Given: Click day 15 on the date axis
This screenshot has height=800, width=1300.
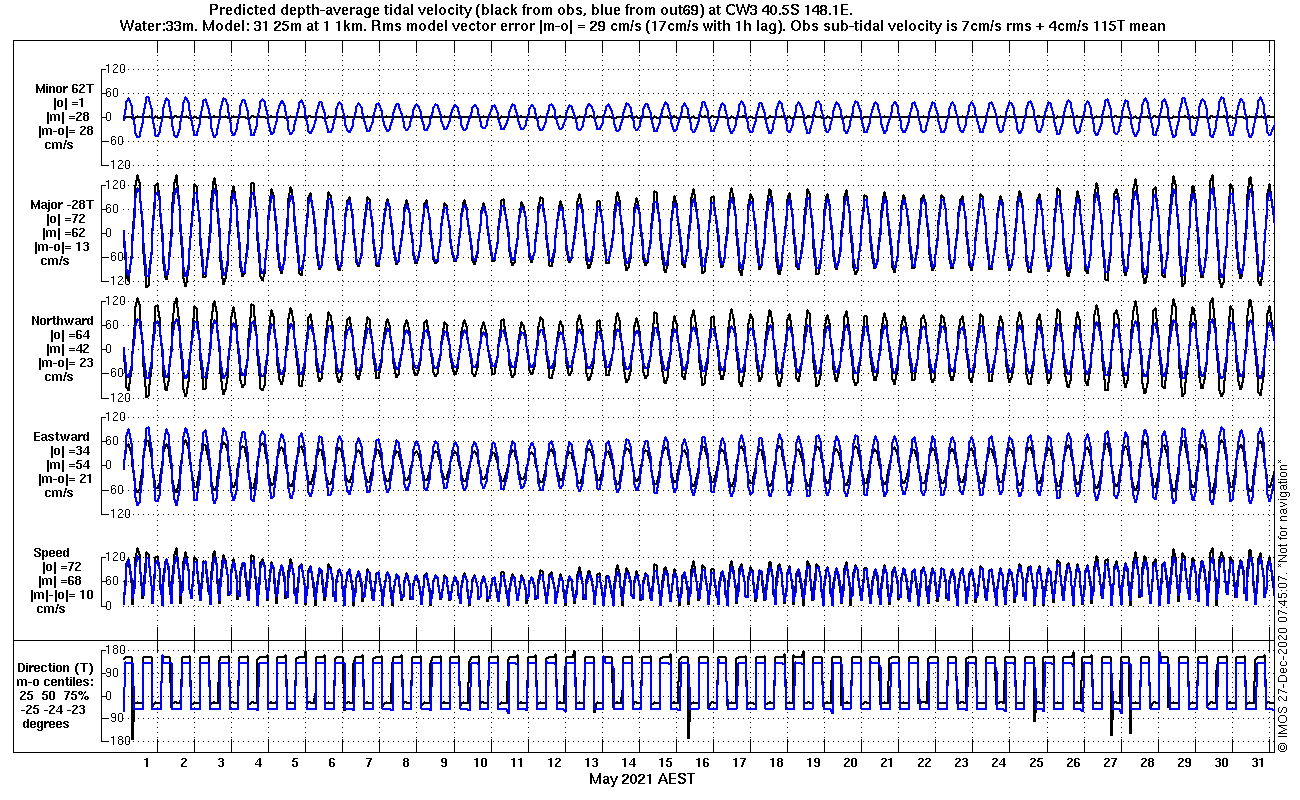Looking at the screenshot, I should point(665,763).
